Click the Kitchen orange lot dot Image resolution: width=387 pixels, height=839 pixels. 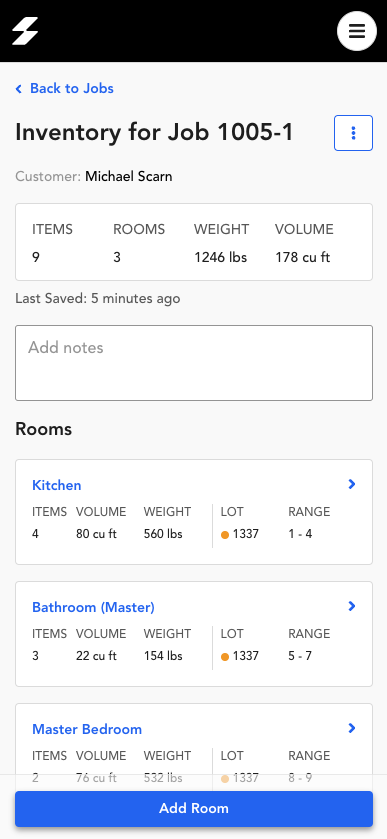tap(225, 535)
